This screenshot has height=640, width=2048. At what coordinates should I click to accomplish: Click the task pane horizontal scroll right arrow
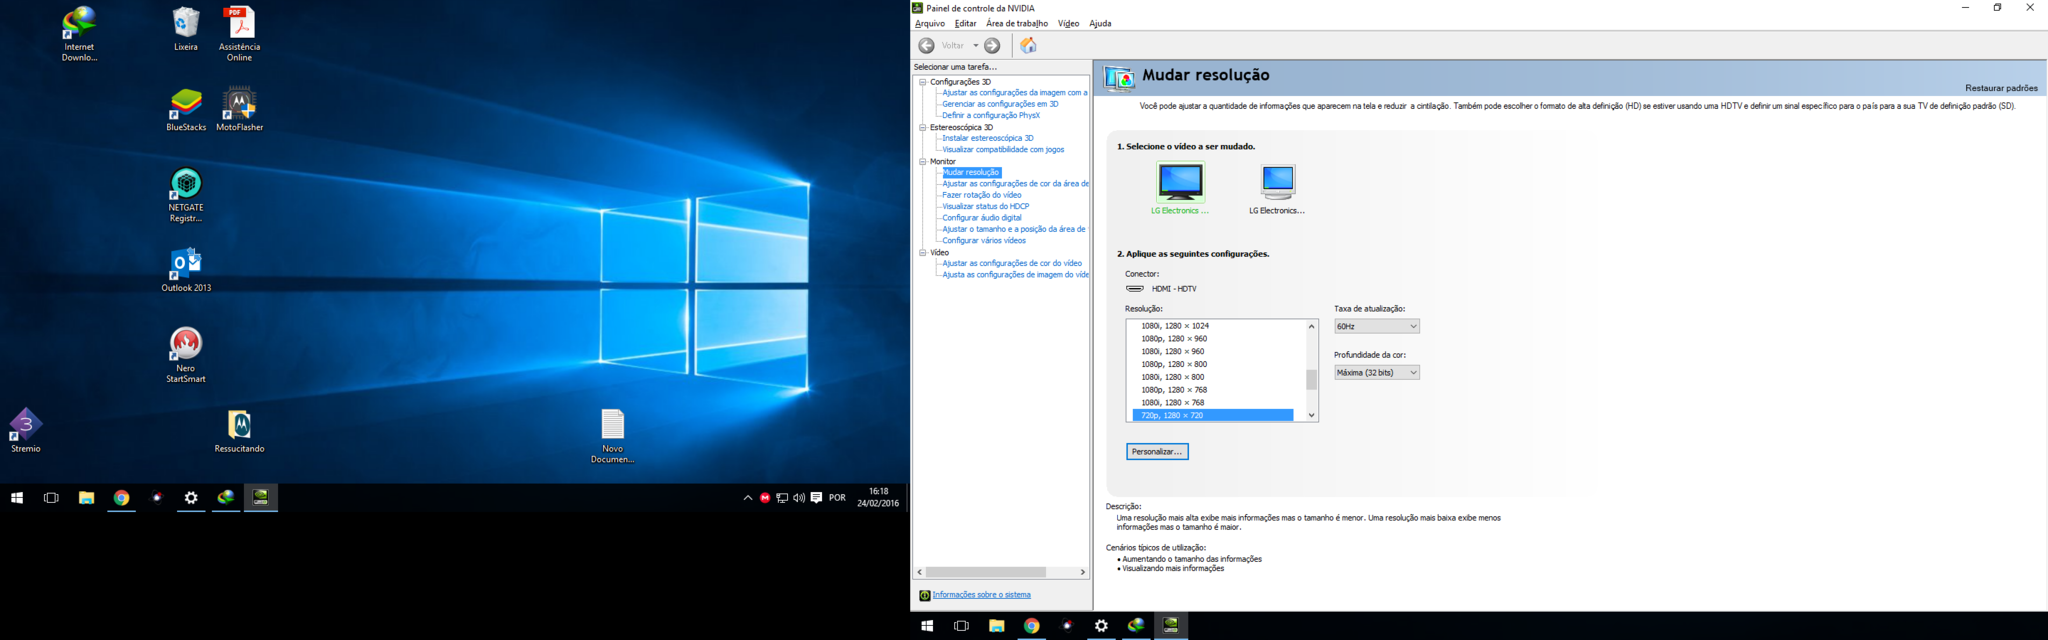(x=1083, y=572)
